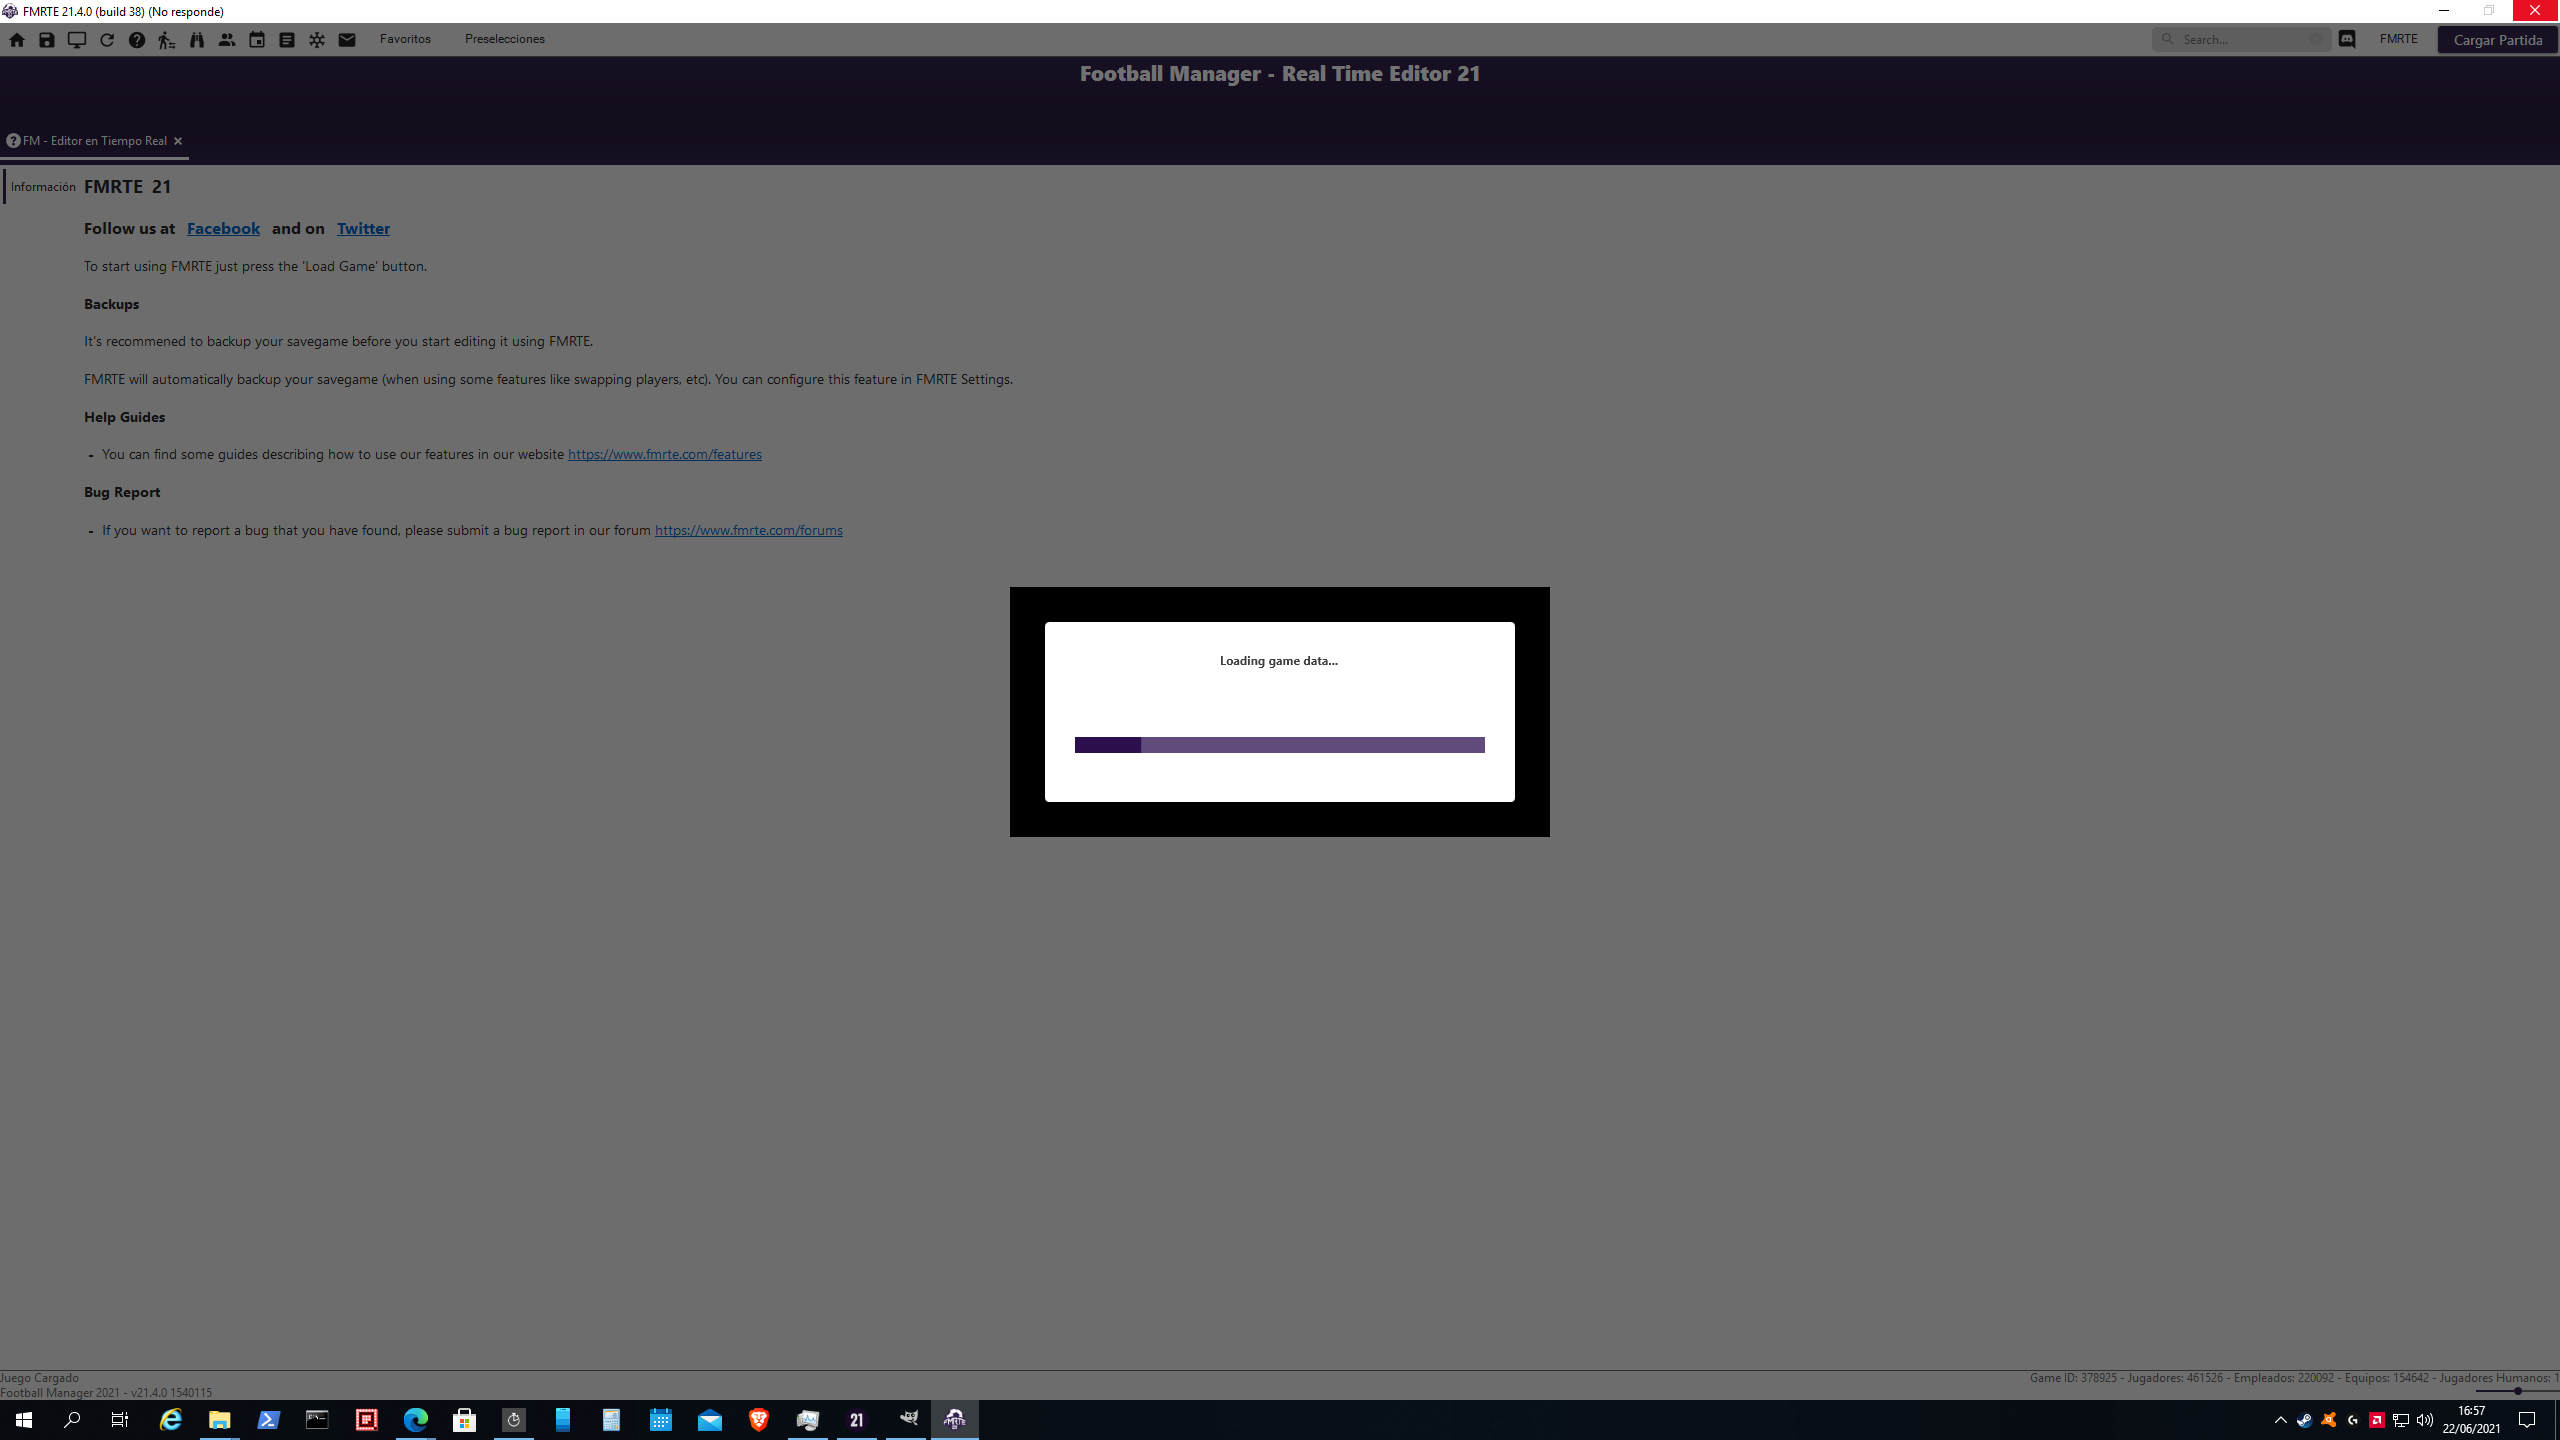Click the snowflake freeze icon
The width and height of the screenshot is (2560, 1440).
pos(317,40)
